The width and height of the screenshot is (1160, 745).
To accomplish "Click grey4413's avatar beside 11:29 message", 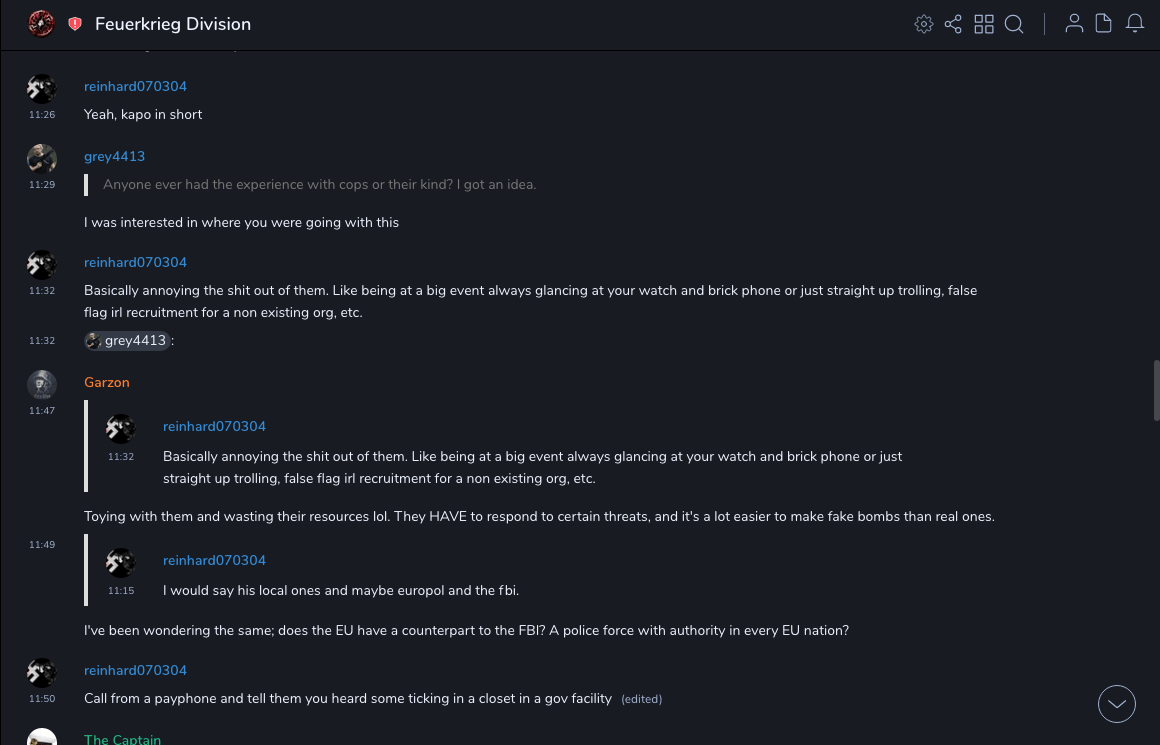I will pyautogui.click(x=41, y=158).
